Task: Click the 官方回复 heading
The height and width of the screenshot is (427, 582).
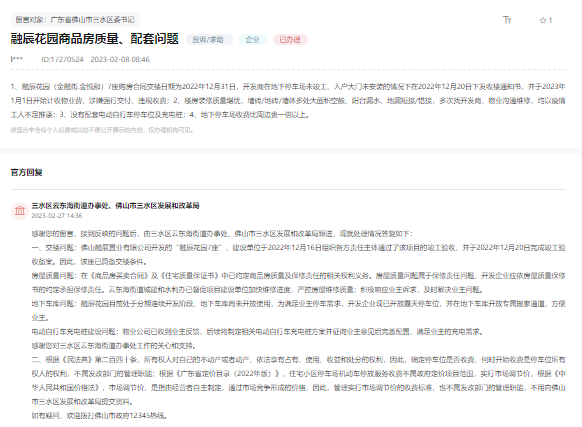Action: tap(26, 172)
